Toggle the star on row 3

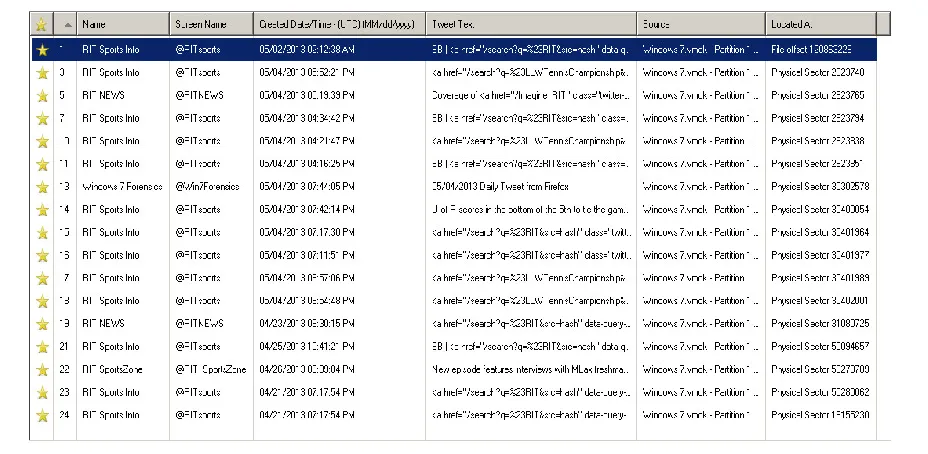click(42, 73)
